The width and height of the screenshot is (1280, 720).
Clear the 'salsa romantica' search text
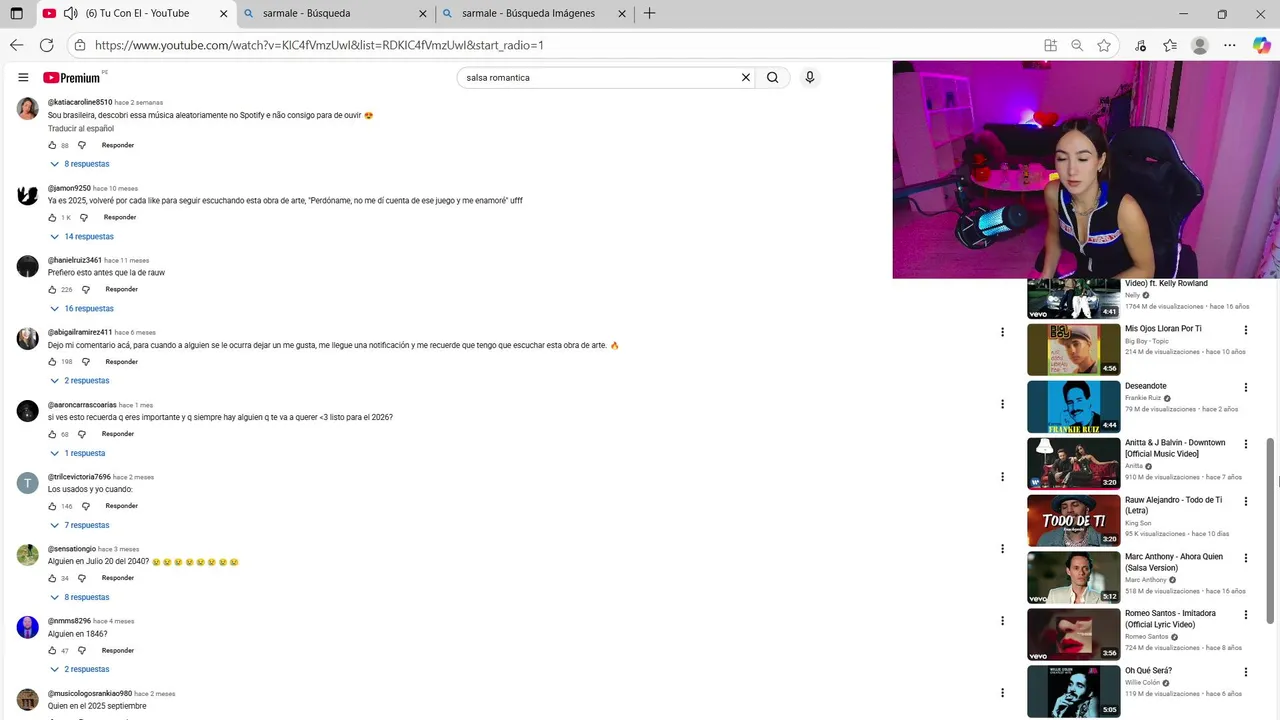[745, 77]
